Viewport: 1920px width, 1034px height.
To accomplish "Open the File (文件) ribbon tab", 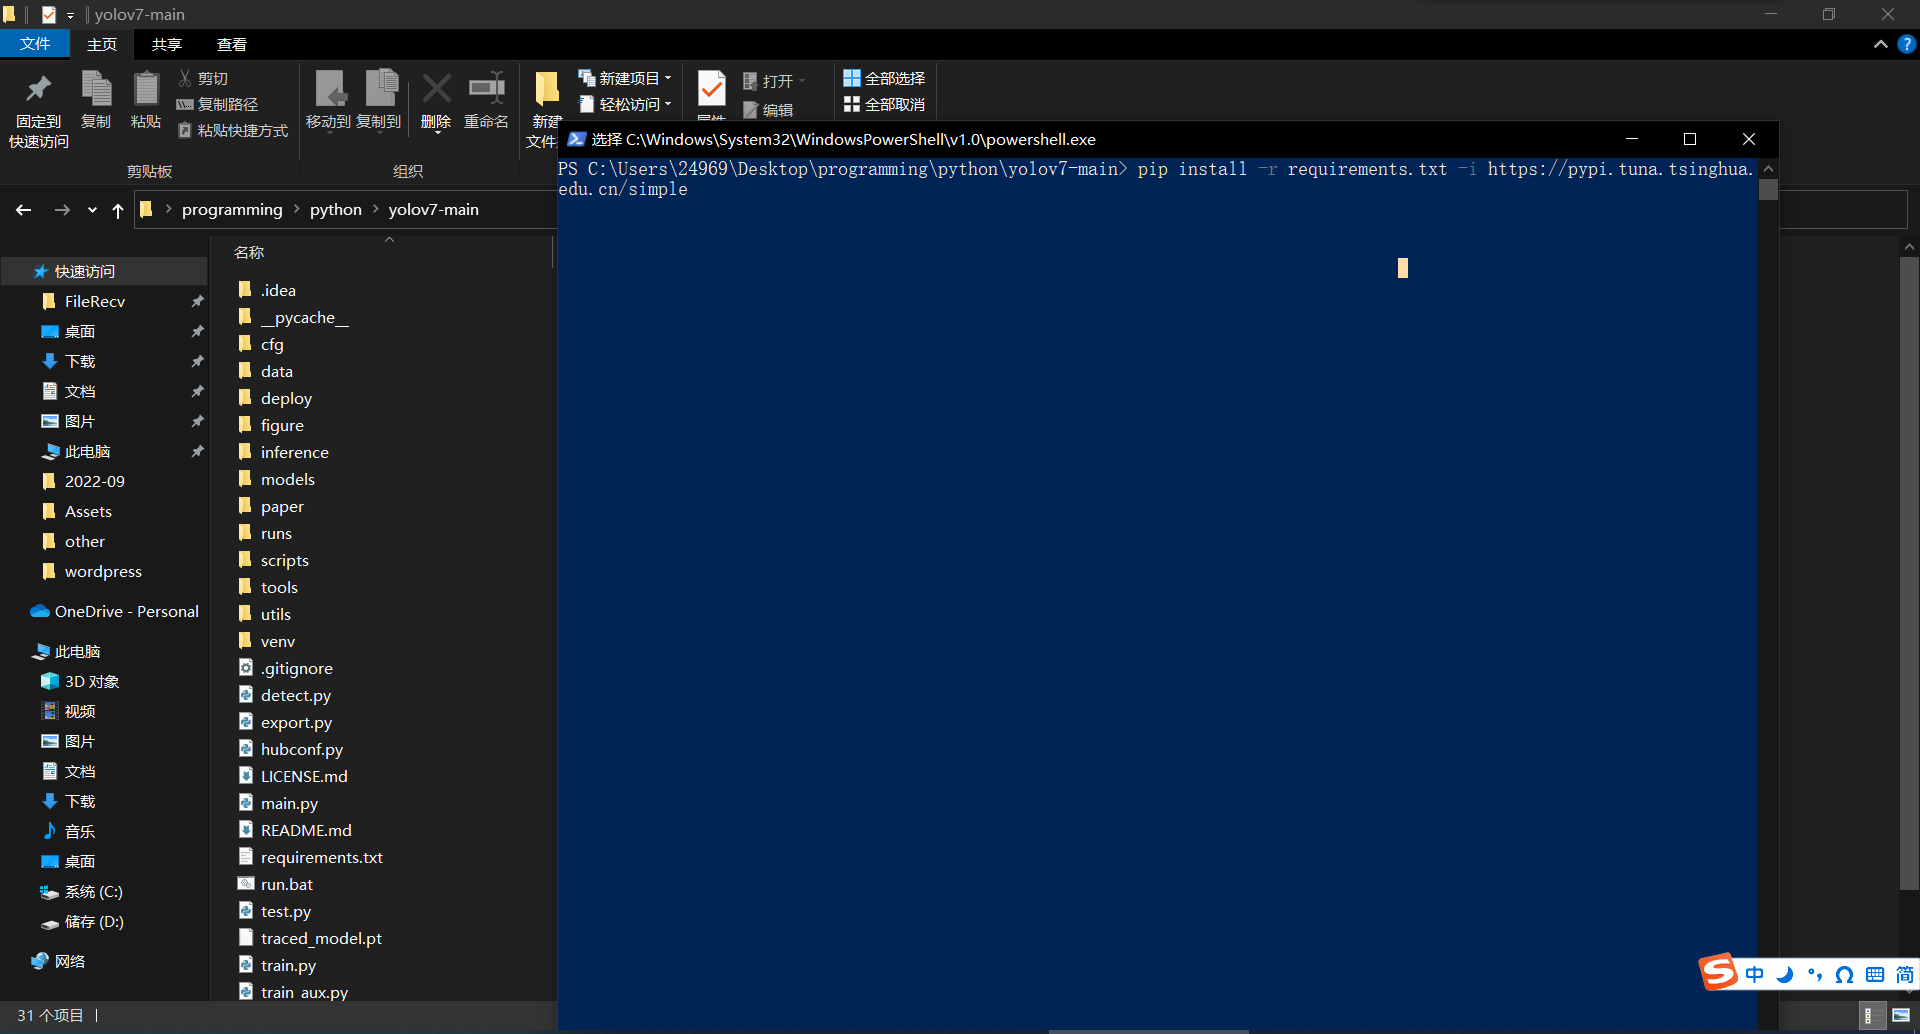I will point(35,44).
